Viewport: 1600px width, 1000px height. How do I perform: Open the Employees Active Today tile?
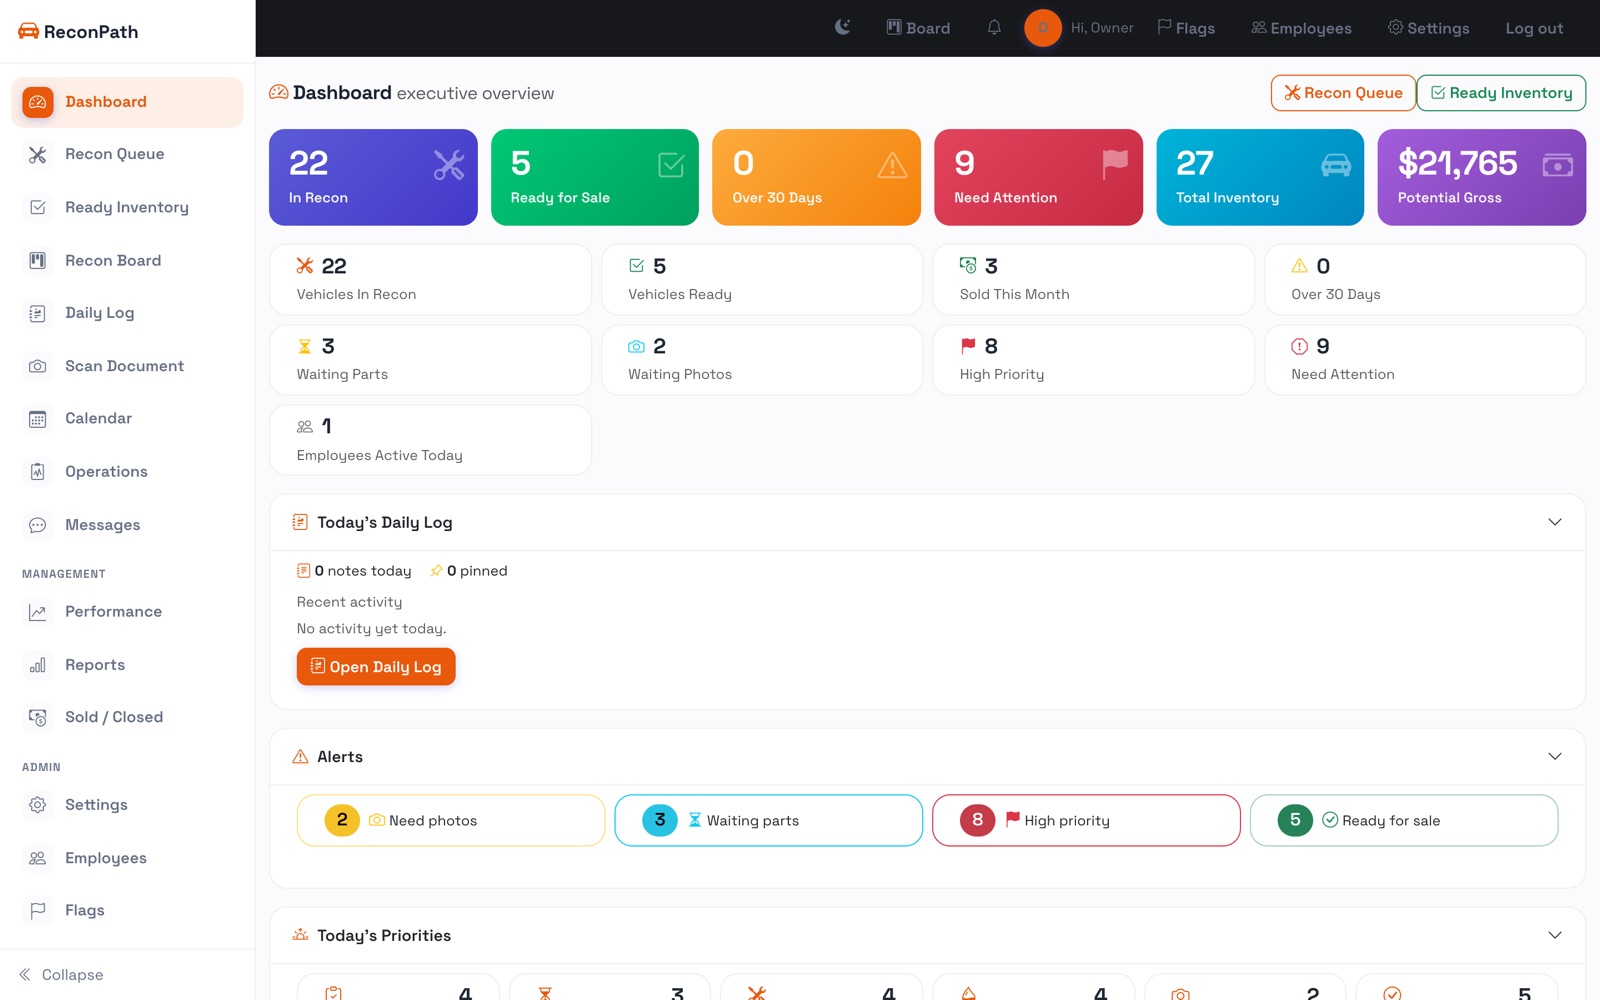click(430, 440)
